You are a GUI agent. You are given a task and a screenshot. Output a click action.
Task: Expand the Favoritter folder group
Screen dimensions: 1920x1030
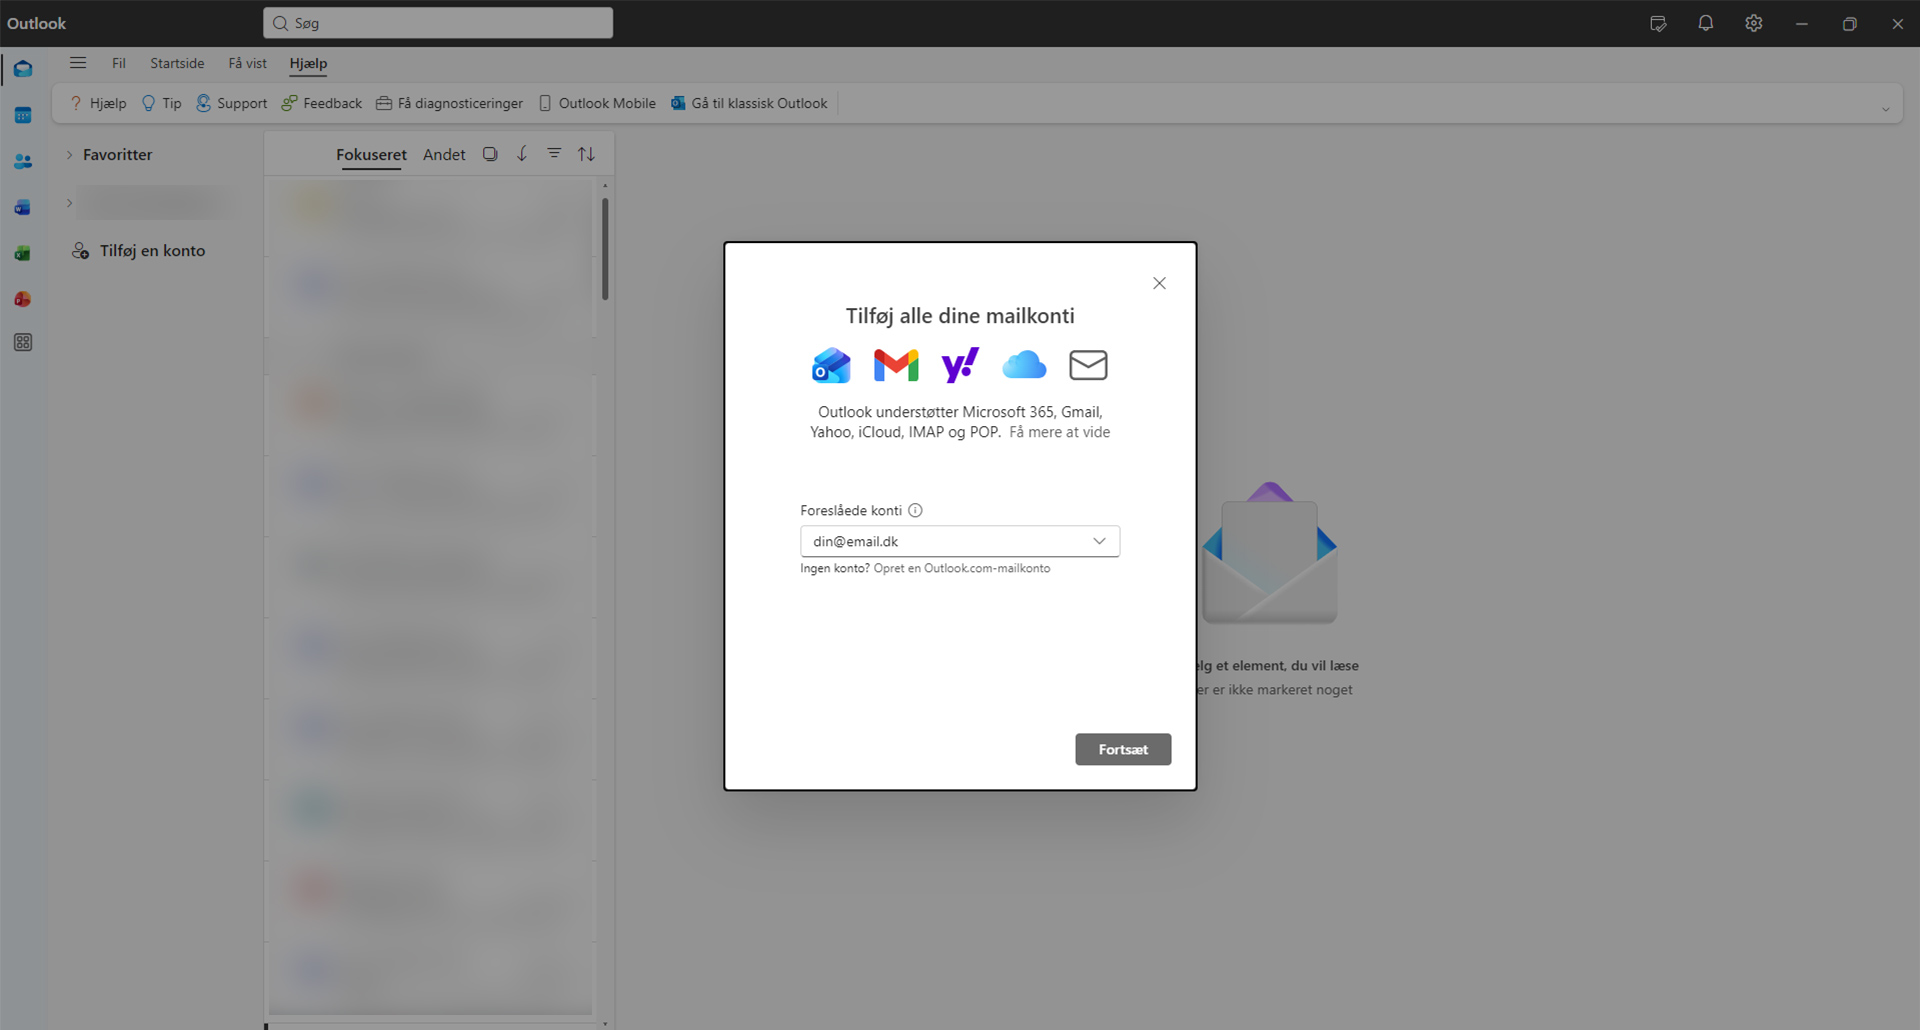coord(69,155)
